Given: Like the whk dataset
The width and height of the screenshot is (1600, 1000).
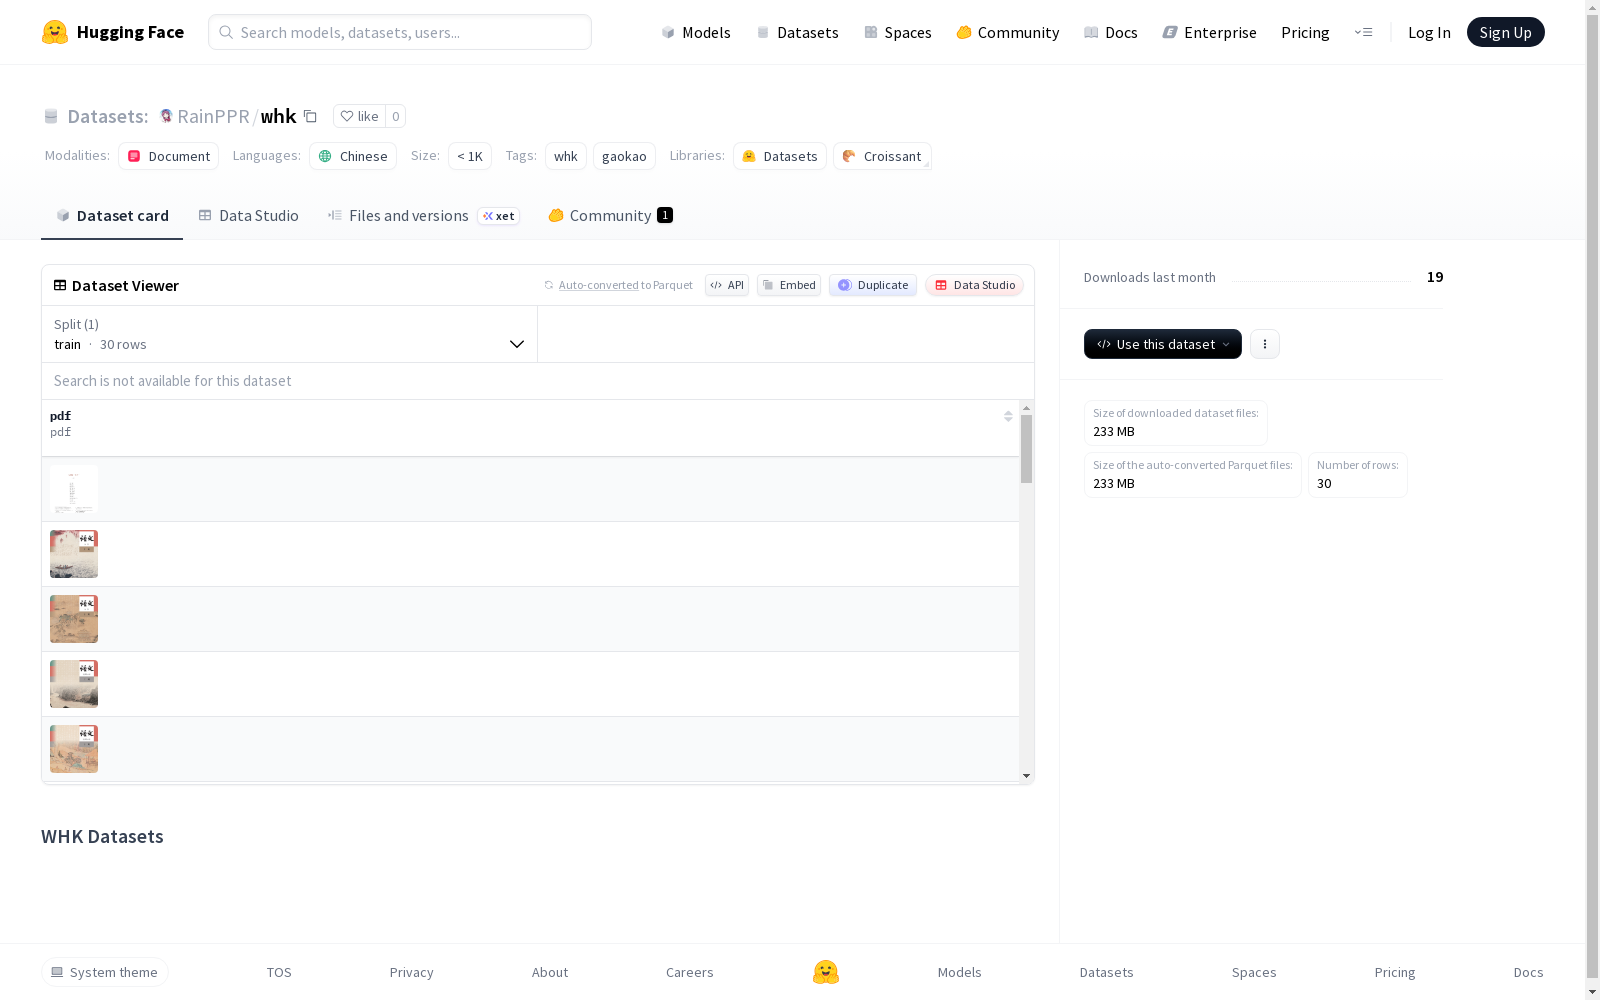Looking at the screenshot, I should tap(359, 116).
